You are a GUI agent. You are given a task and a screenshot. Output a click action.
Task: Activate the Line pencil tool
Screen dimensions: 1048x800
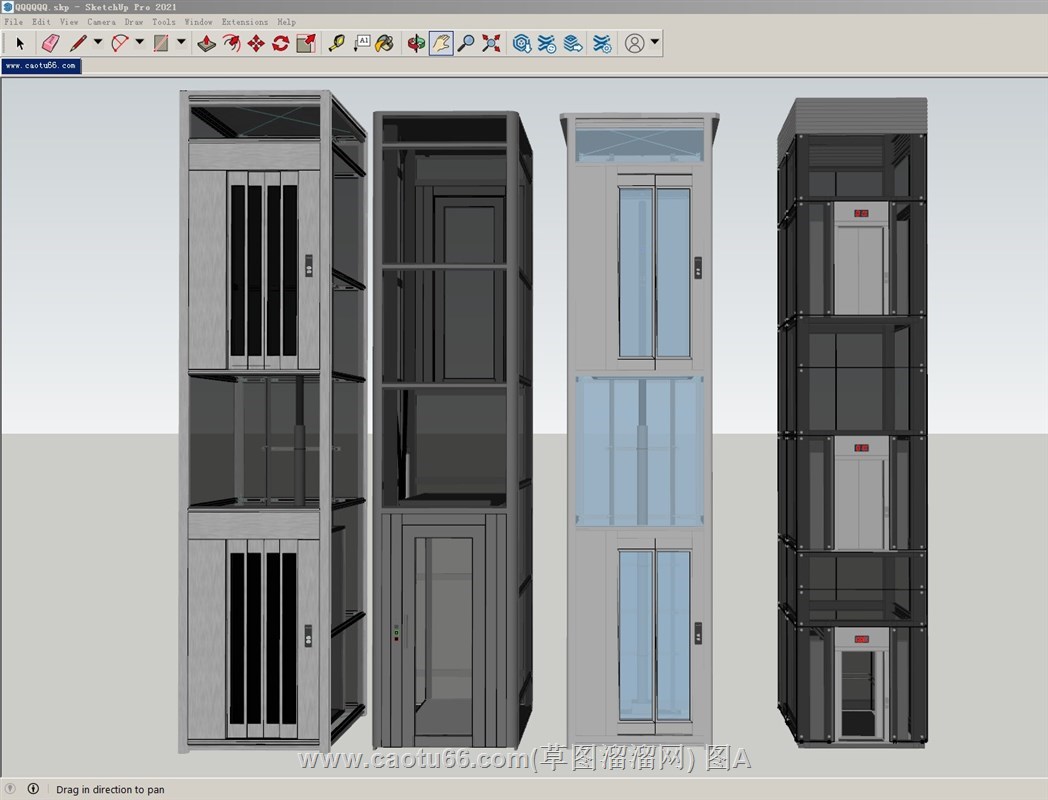click(x=78, y=43)
